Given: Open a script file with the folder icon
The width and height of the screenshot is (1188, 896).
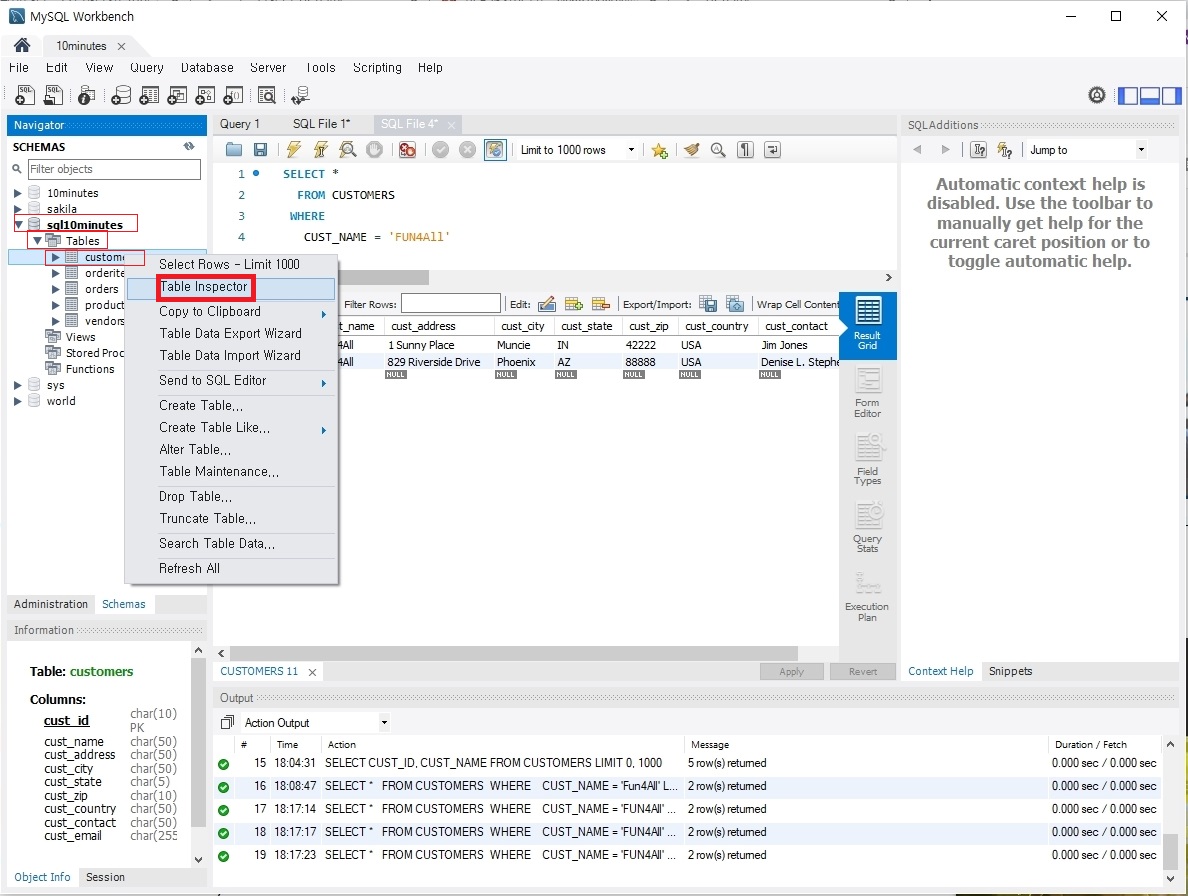Looking at the screenshot, I should tap(234, 150).
